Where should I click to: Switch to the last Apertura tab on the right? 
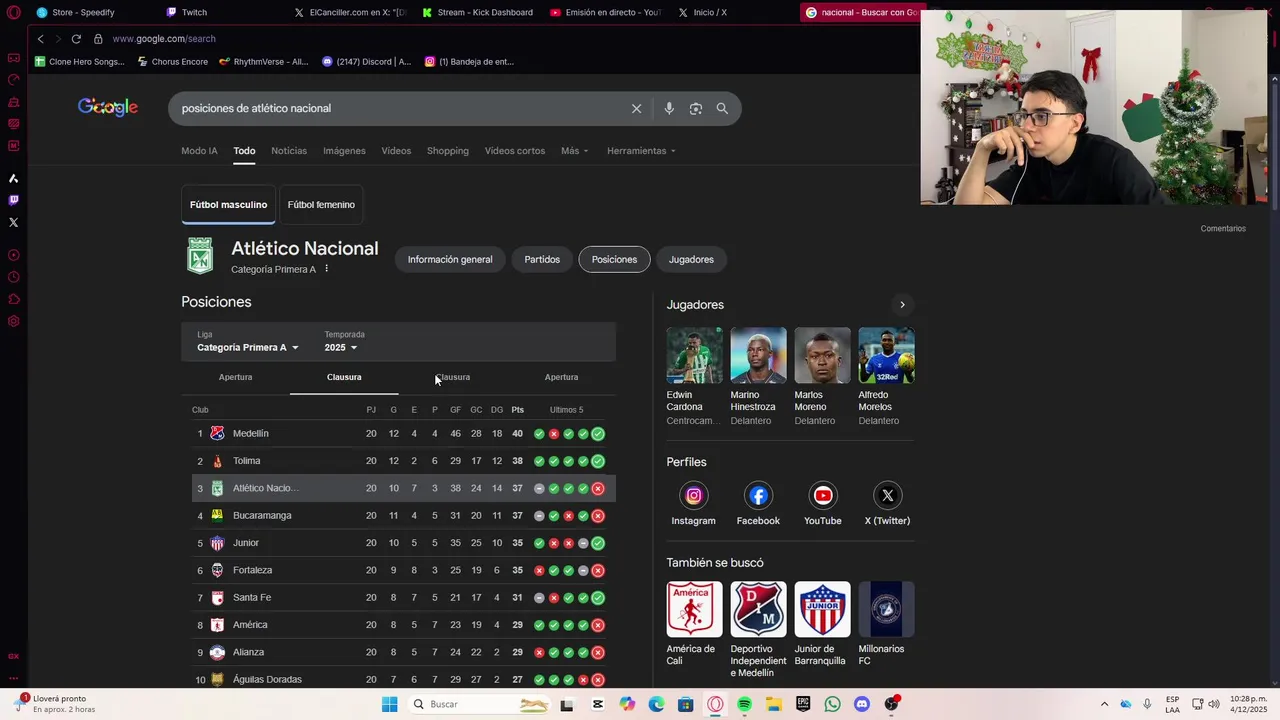(561, 377)
